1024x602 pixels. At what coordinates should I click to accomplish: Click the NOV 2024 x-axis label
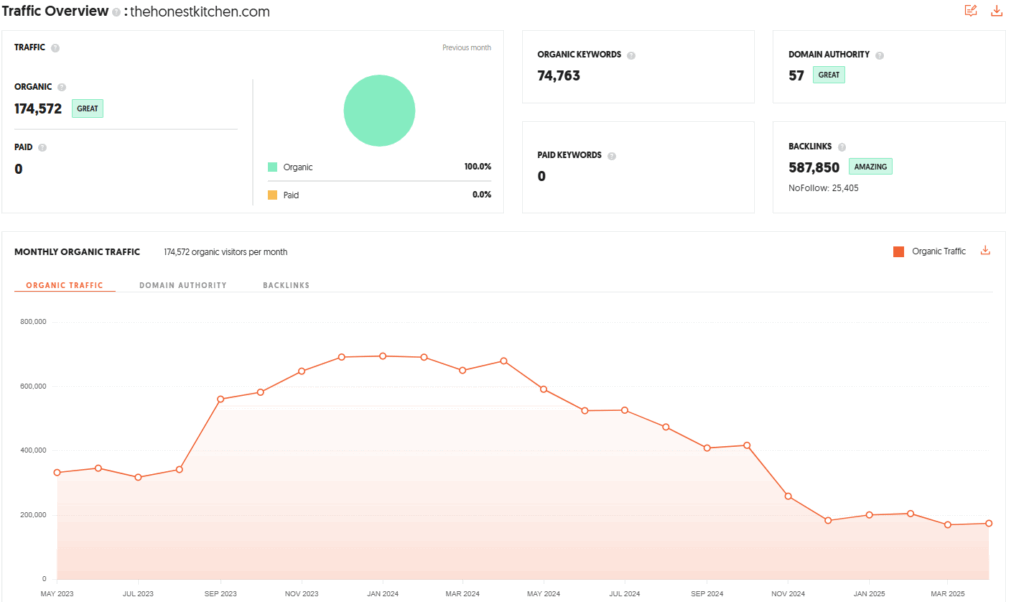788,594
